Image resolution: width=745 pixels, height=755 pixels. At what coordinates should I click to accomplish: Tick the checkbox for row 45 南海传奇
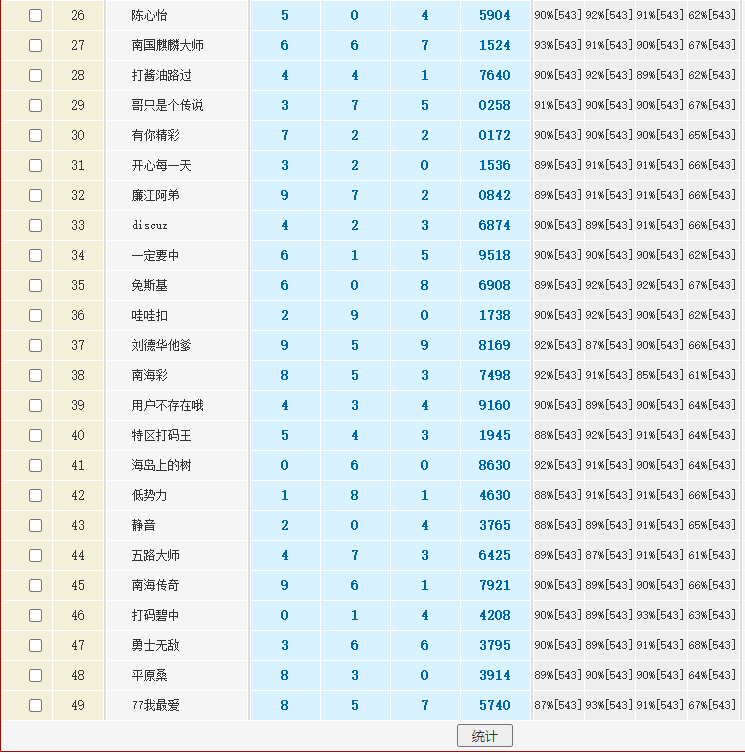point(35,586)
